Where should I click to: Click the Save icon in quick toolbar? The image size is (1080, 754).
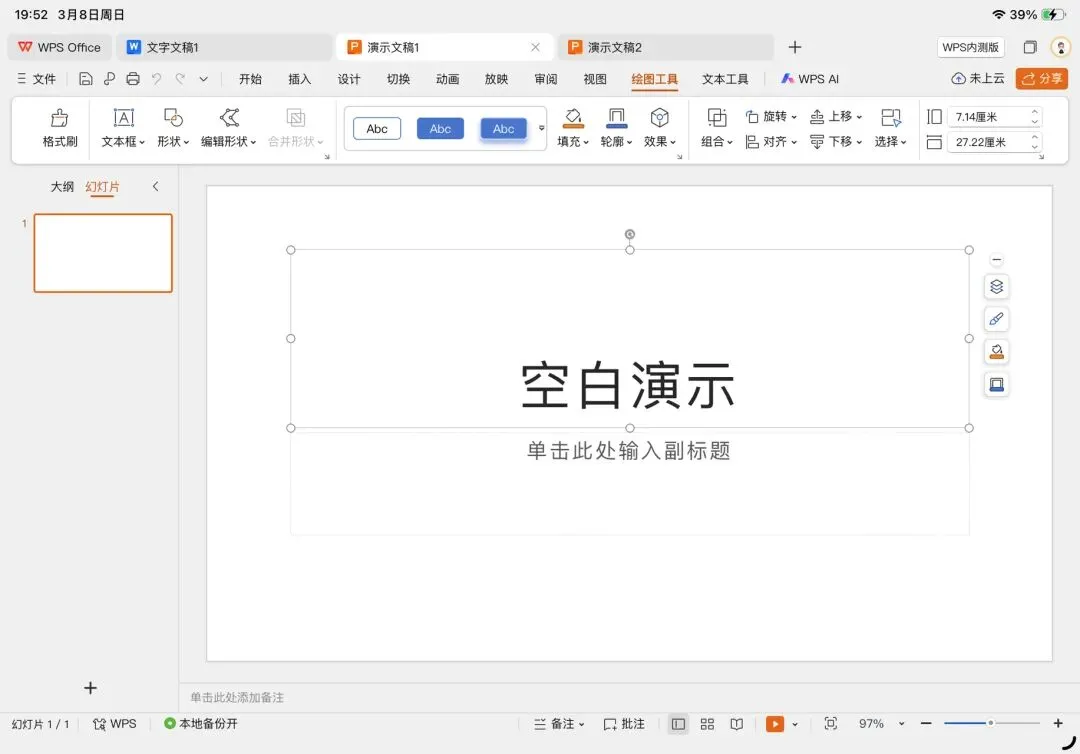[x=85, y=78]
